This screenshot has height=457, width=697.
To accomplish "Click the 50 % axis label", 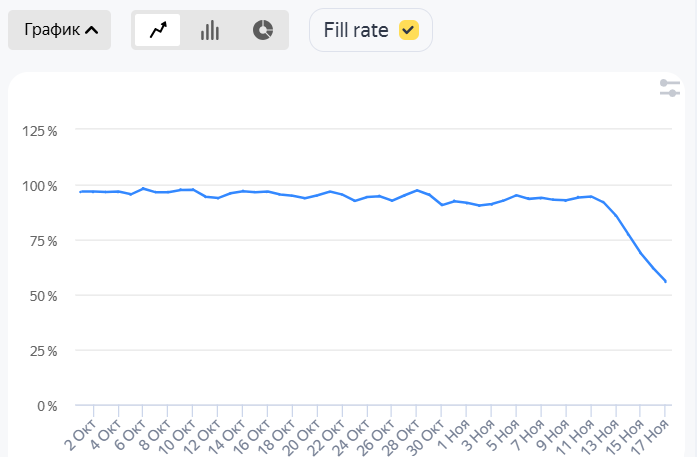I will [44, 296].
